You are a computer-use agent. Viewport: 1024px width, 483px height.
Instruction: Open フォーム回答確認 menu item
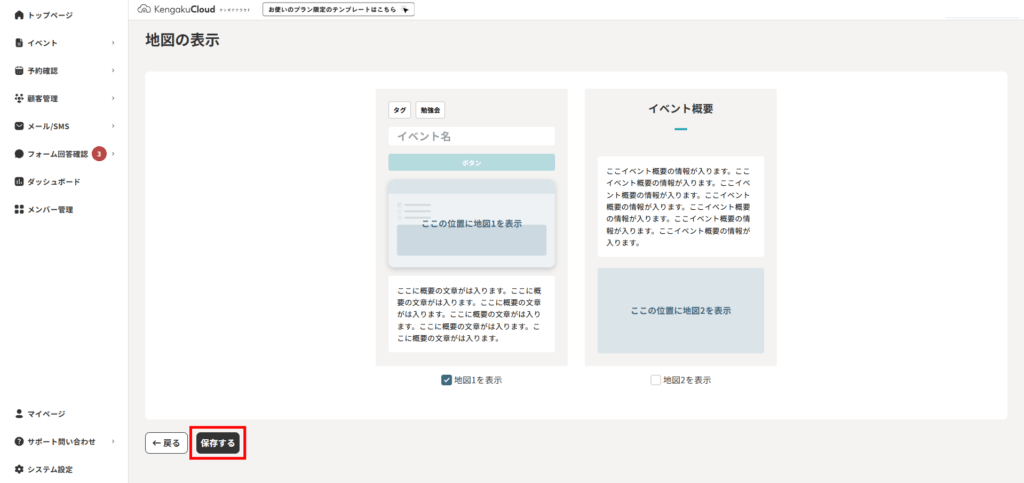57,154
